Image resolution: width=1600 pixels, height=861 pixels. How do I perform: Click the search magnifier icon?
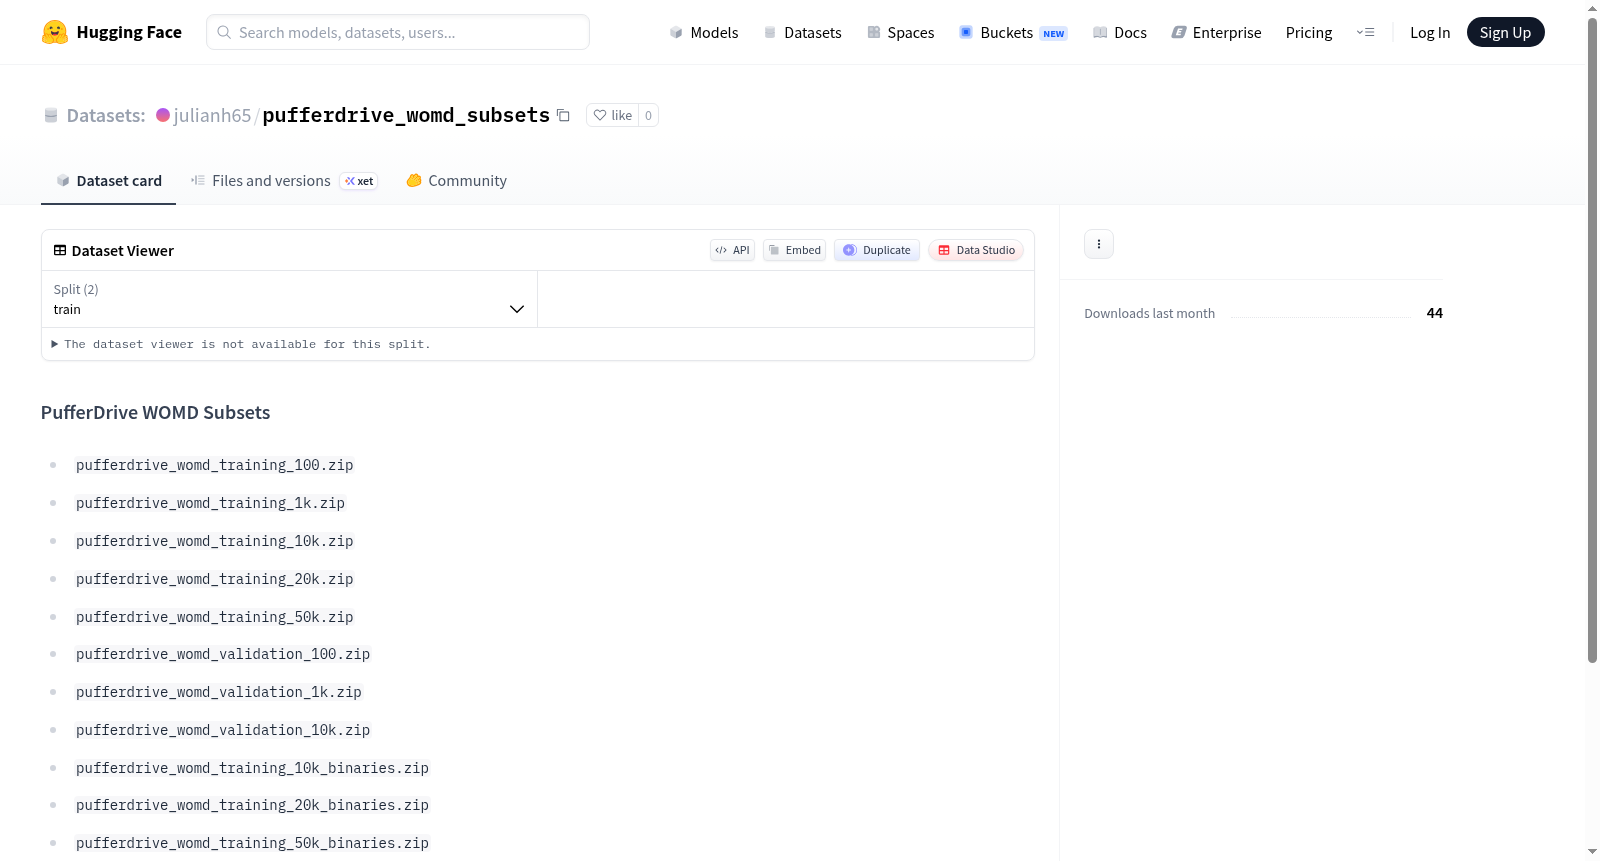click(224, 32)
